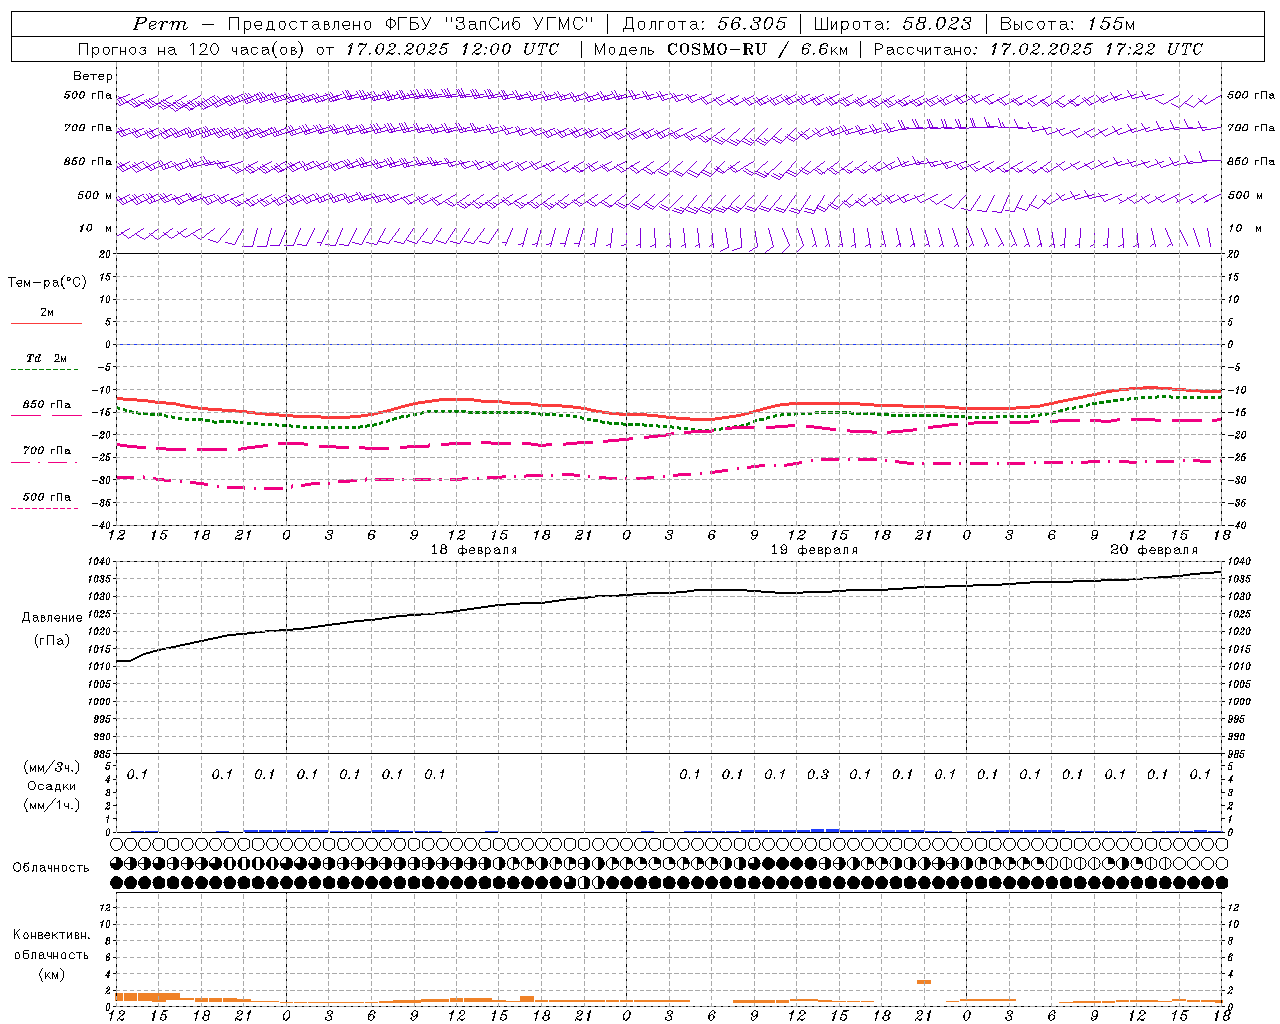
Task: Click the computed time "Рассчитано: 17.02.2025 17:22 UTC"
Action: (x=1038, y=49)
